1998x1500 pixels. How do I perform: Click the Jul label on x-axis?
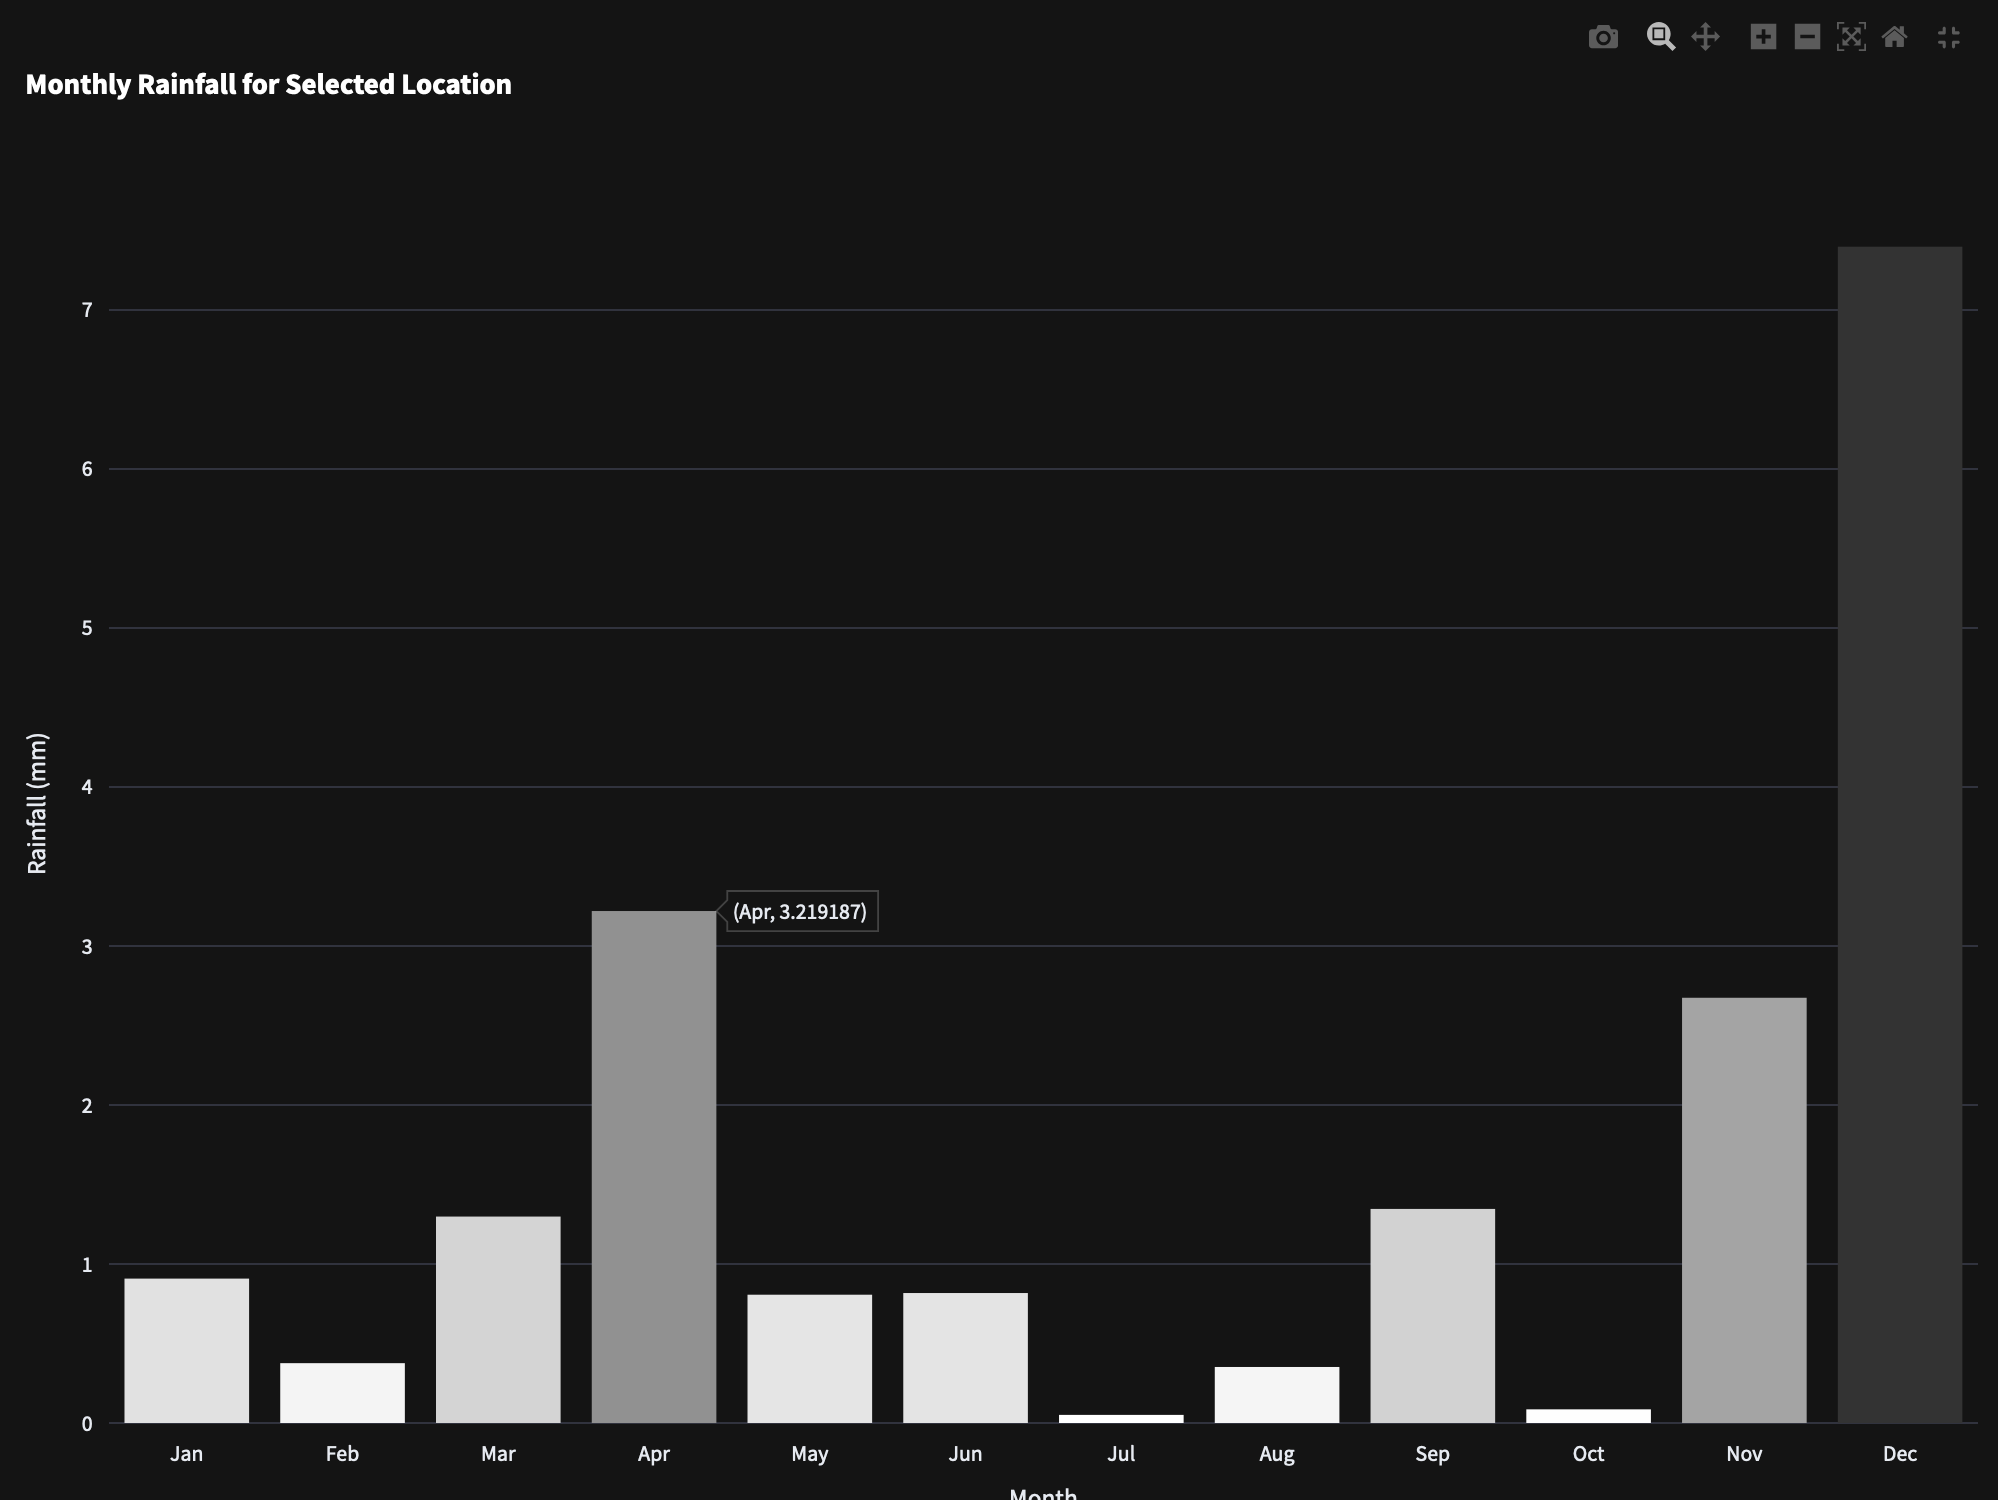tap(1121, 1454)
